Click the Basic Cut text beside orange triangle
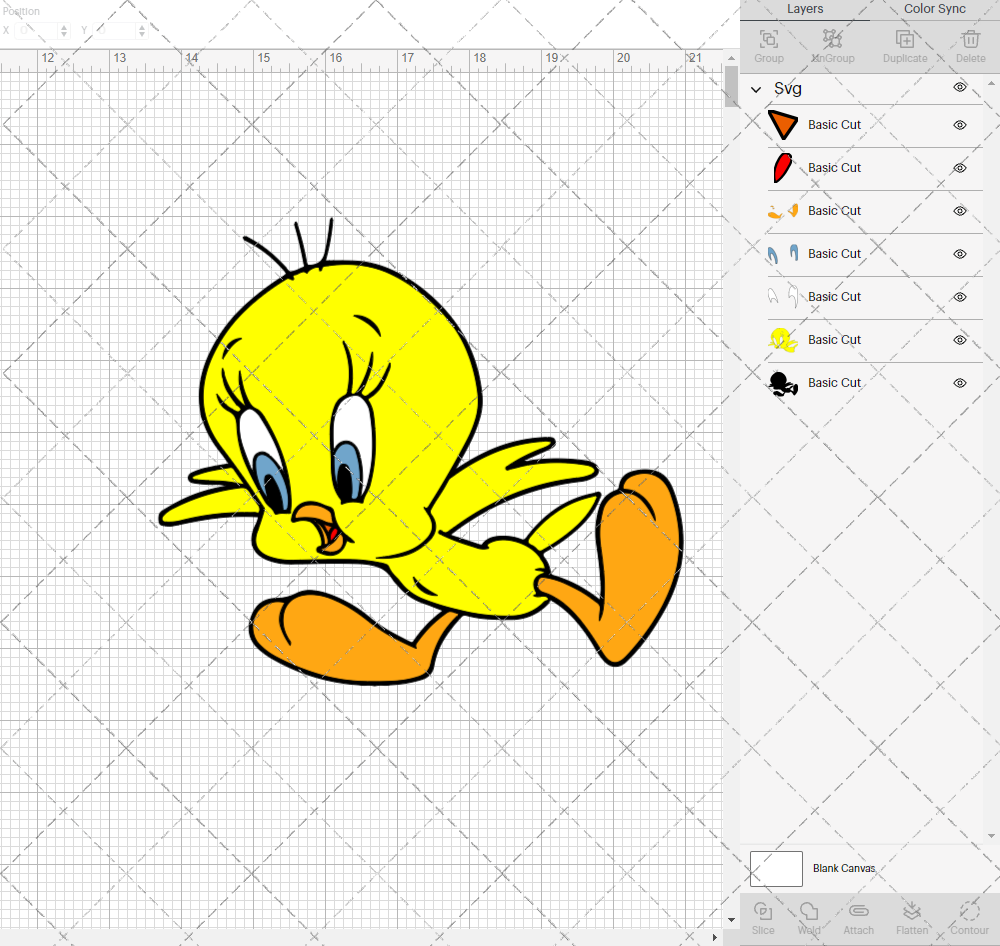Image resolution: width=1000 pixels, height=946 pixels. point(834,125)
